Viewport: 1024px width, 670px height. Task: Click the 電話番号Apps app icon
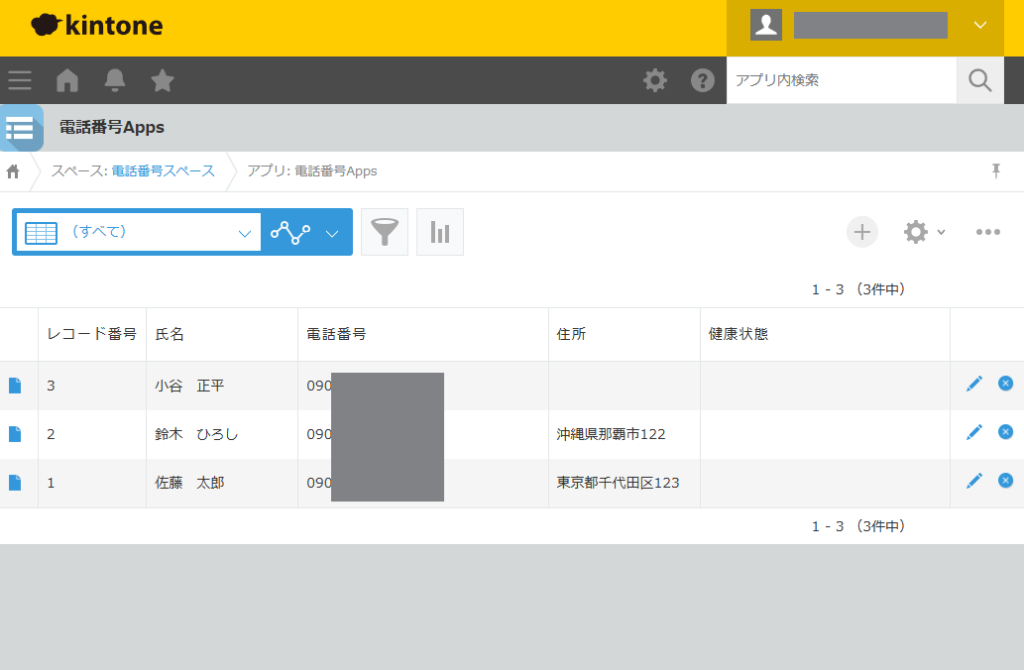(x=21, y=128)
